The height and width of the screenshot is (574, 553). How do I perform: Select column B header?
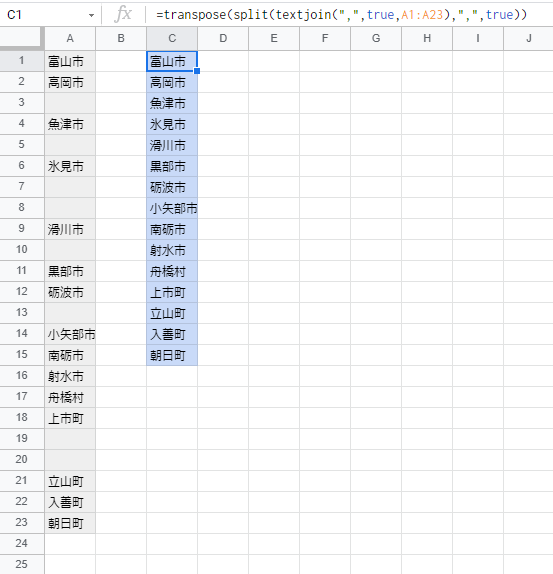pyautogui.click(x=121, y=38)
